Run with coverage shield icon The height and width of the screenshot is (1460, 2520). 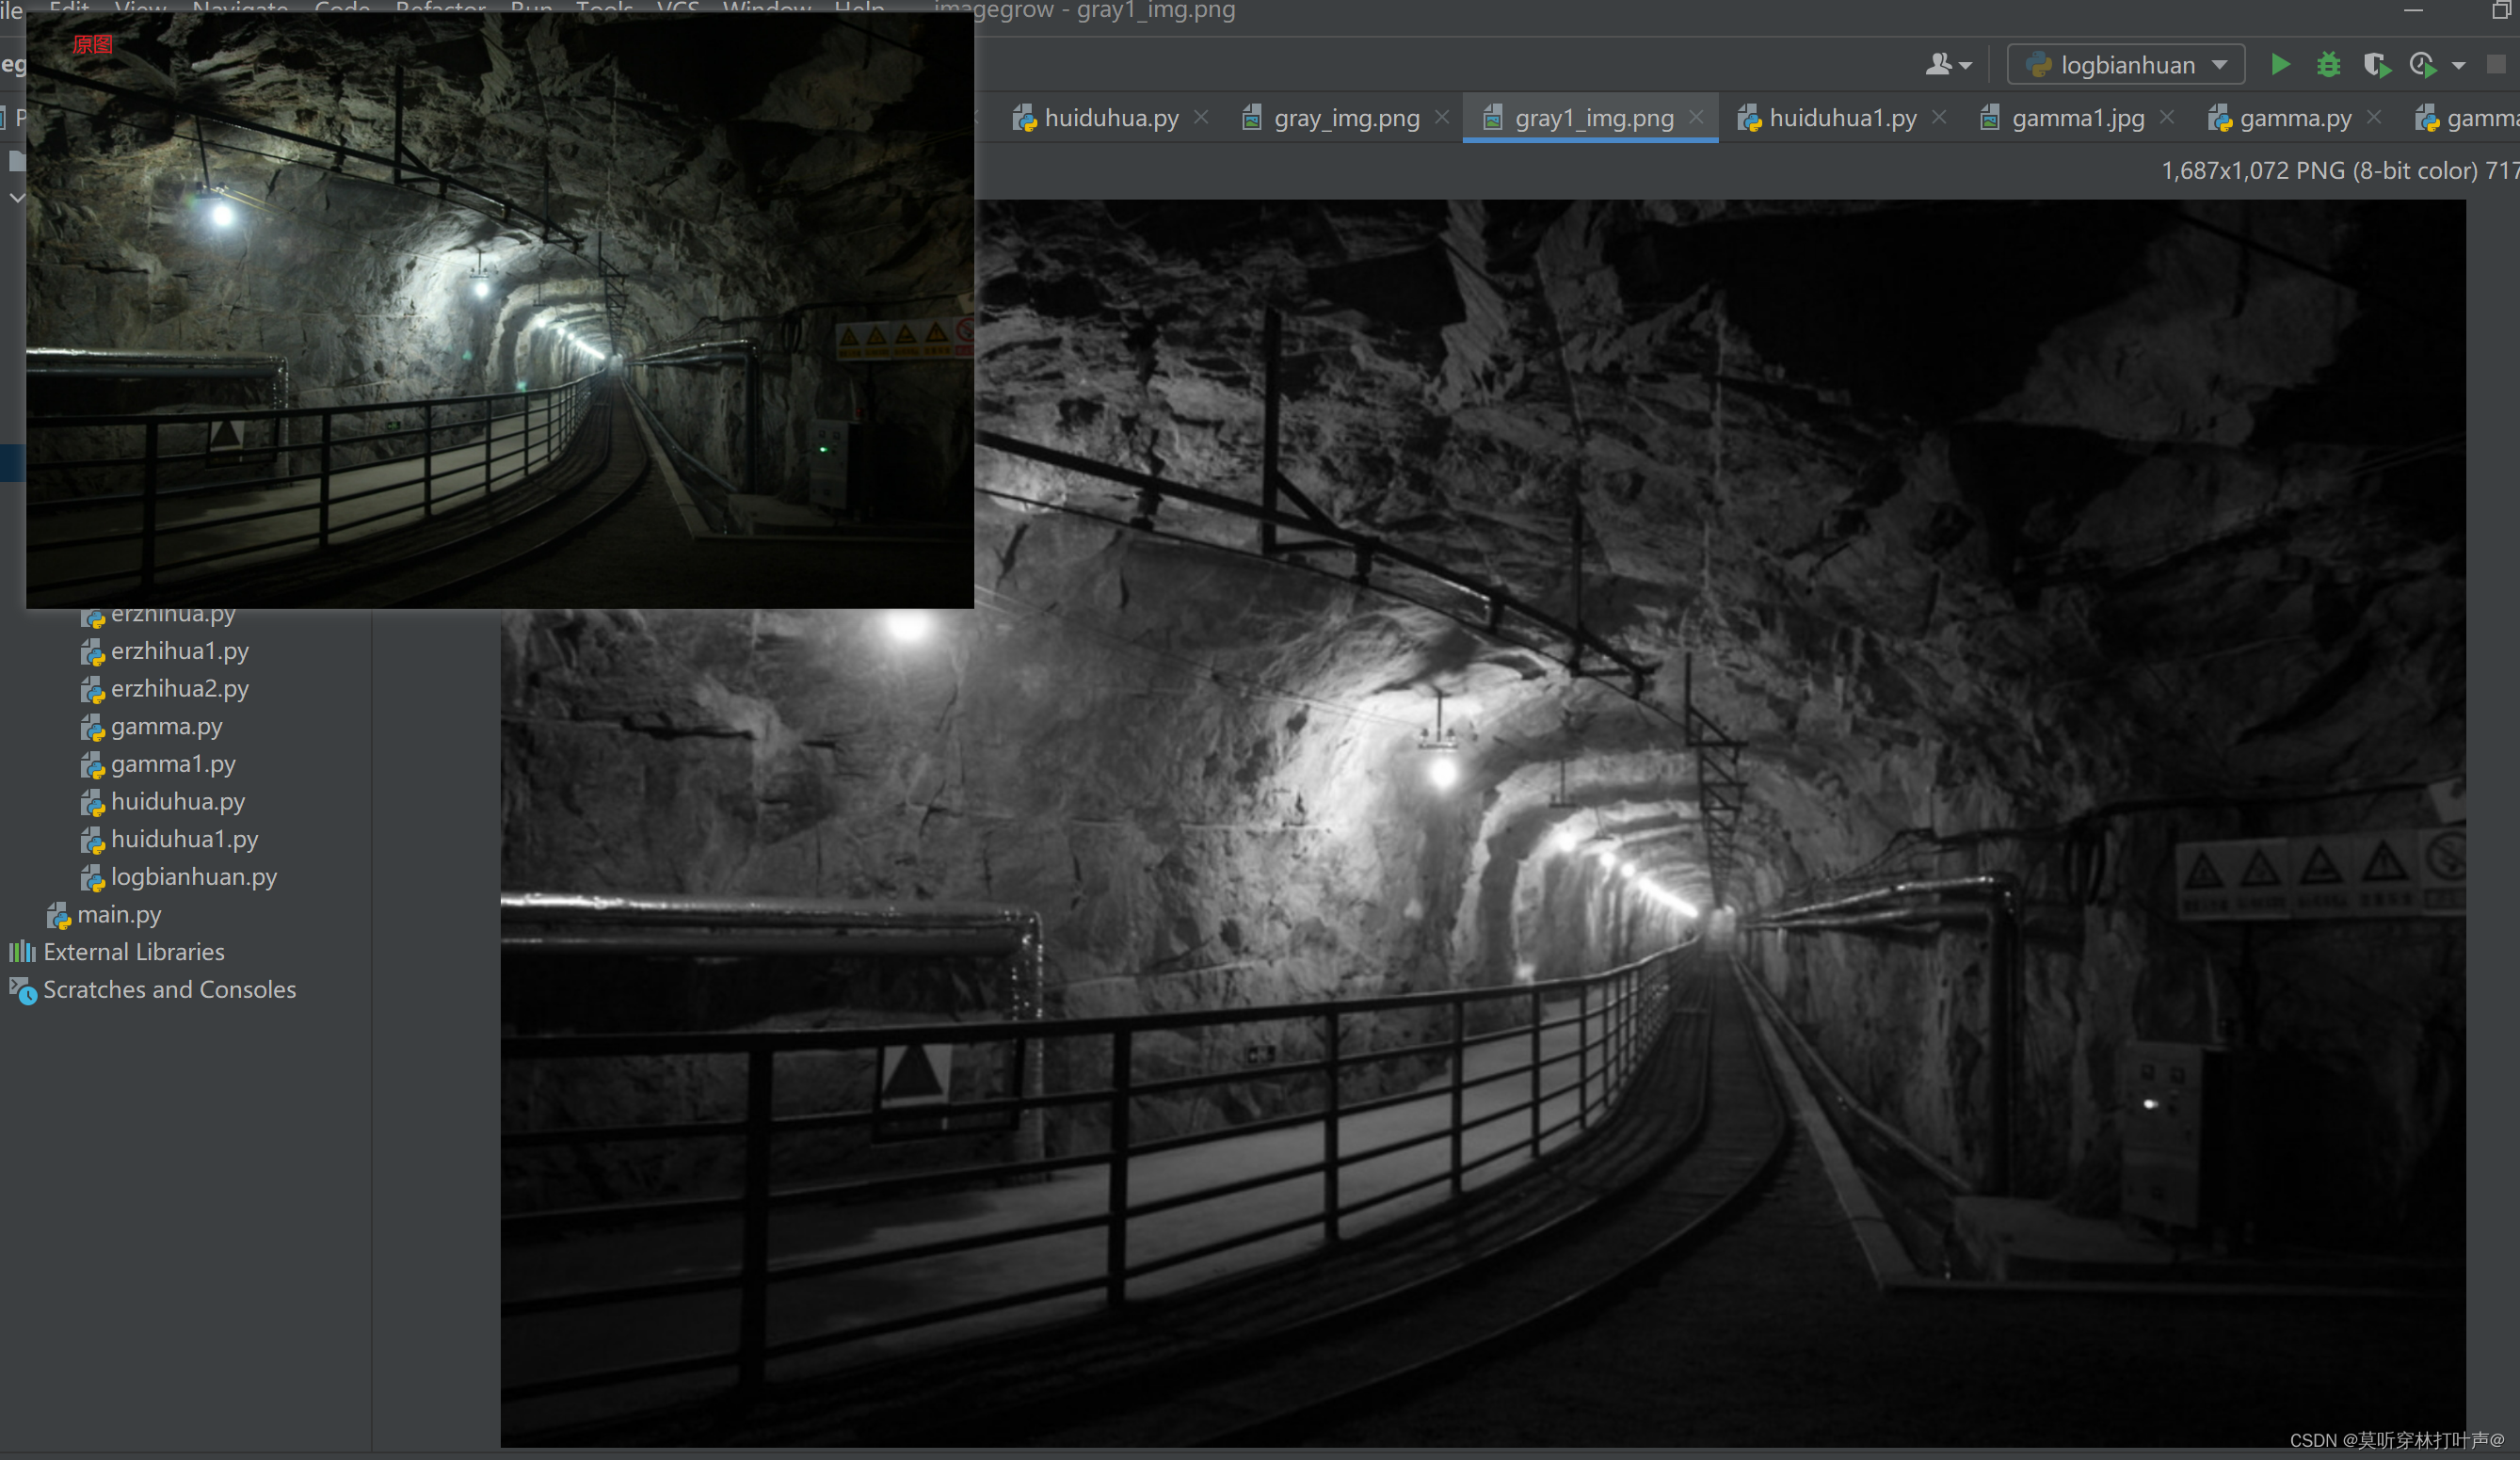2377,65
